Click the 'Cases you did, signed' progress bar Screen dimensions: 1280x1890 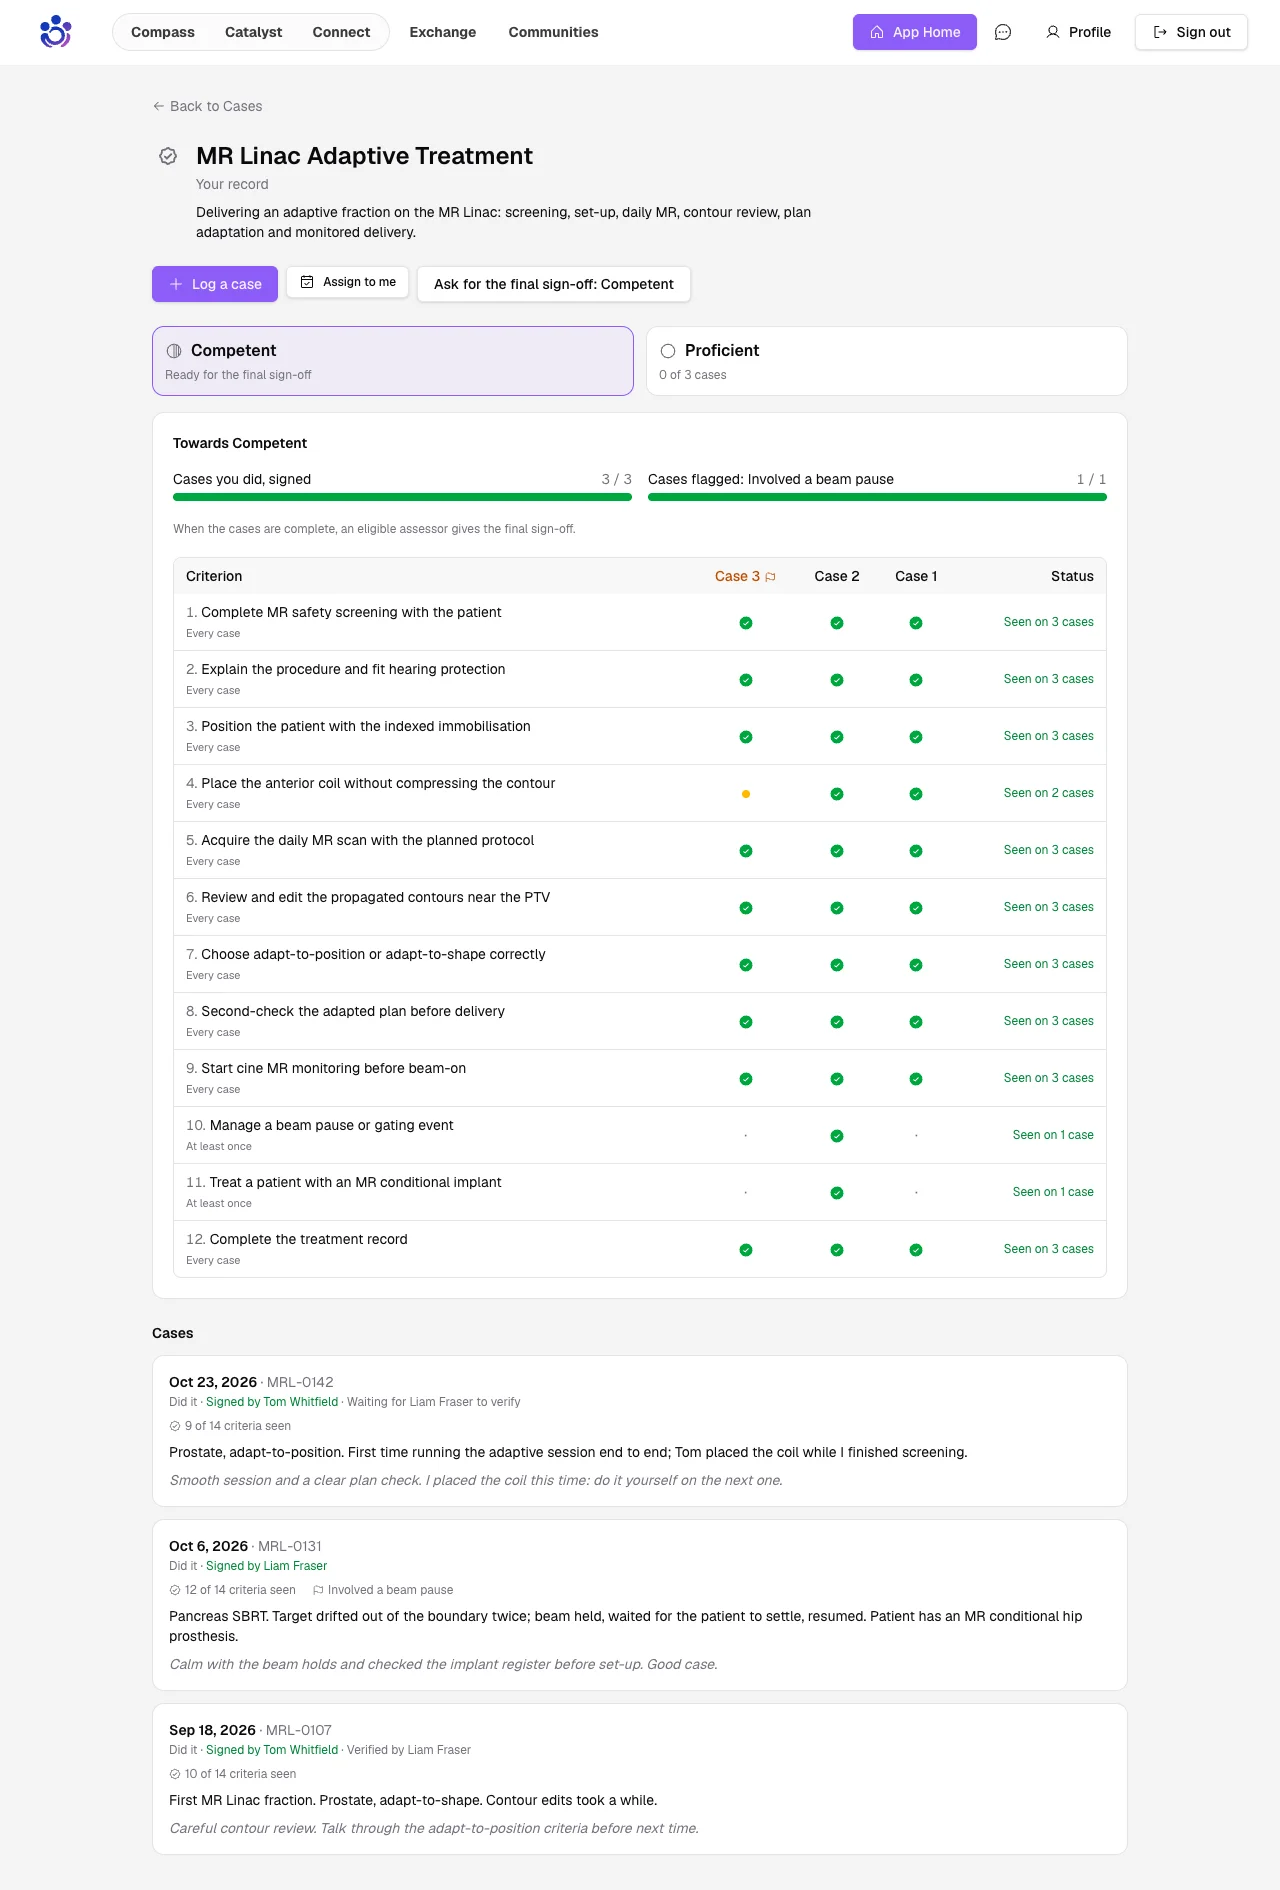(x=402, y=497)
